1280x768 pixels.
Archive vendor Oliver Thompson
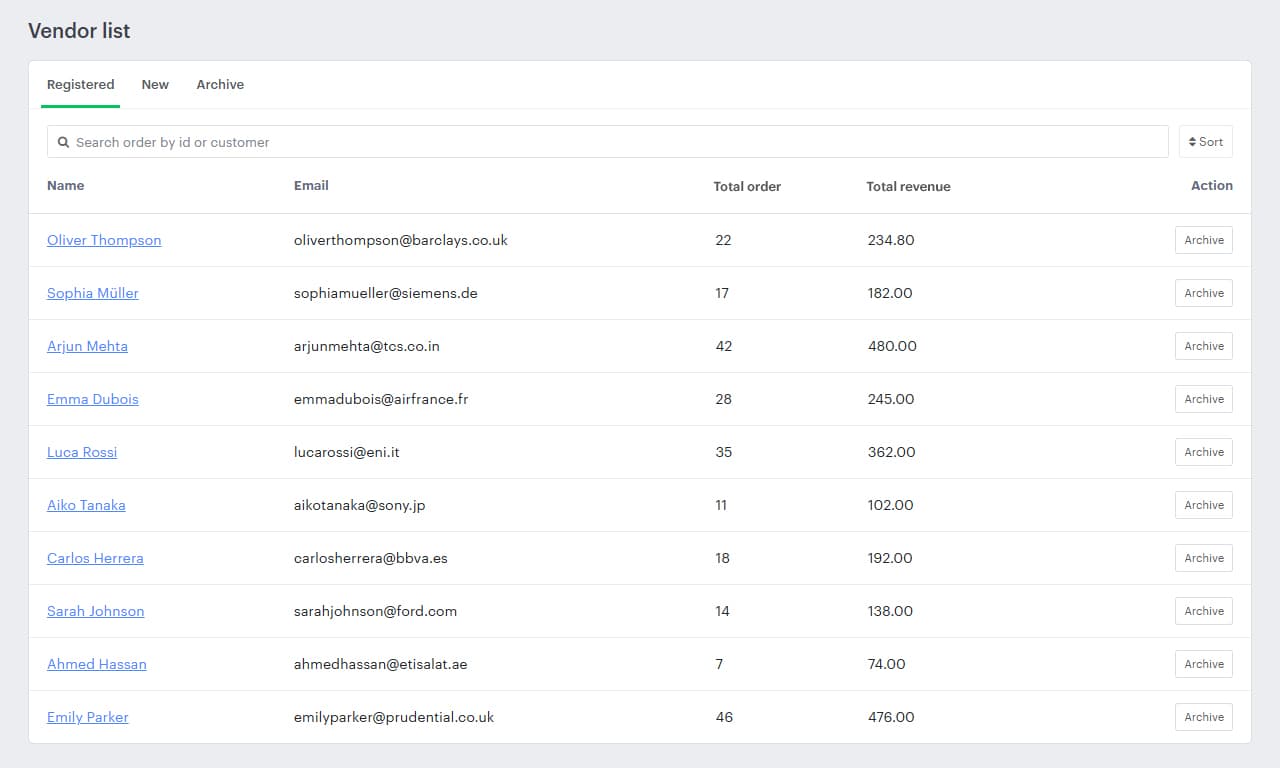(x=1203, y=240)
